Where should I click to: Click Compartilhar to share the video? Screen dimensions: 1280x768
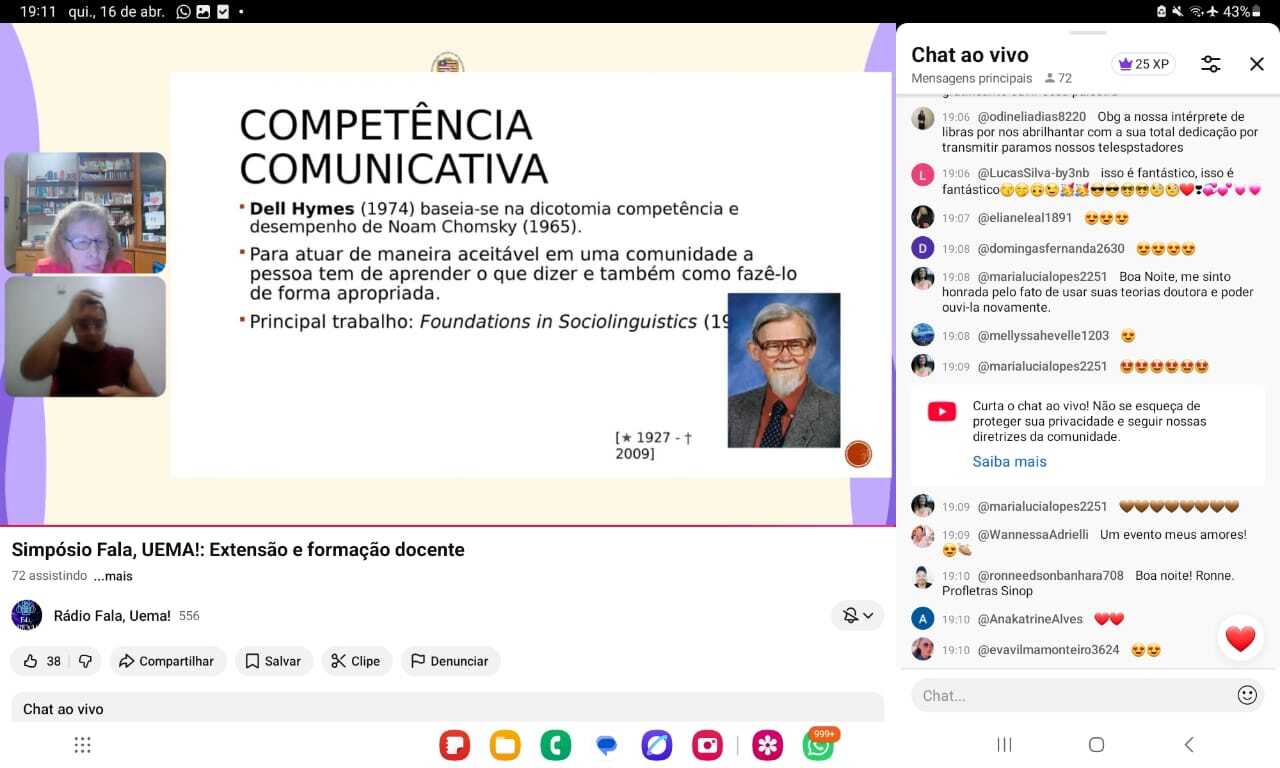pyautogui.click(x=167, y=661)
